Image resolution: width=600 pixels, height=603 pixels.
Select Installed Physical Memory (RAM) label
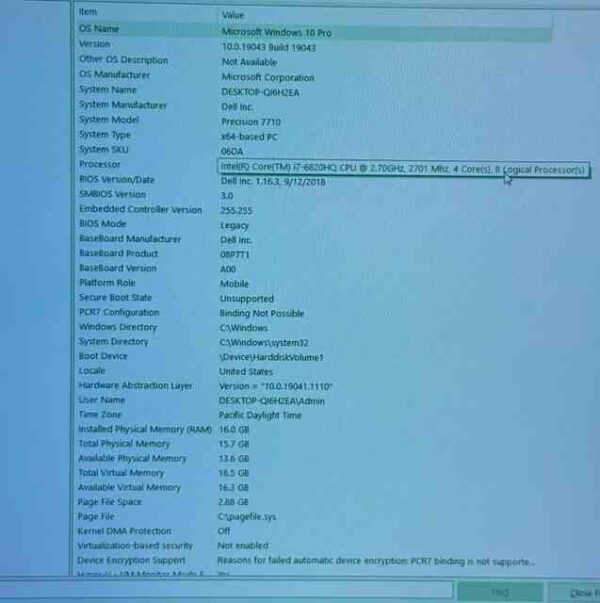click(145, 430)
